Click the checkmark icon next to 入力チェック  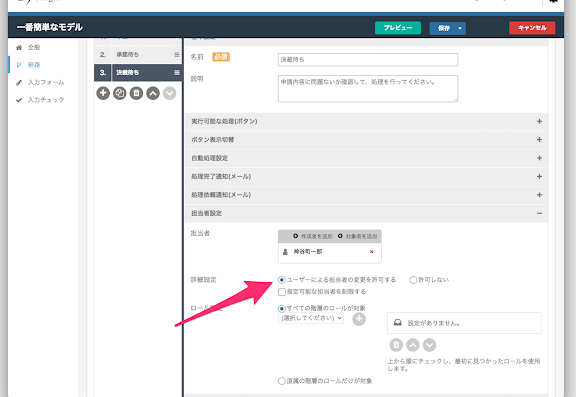(x=19, y=100)
